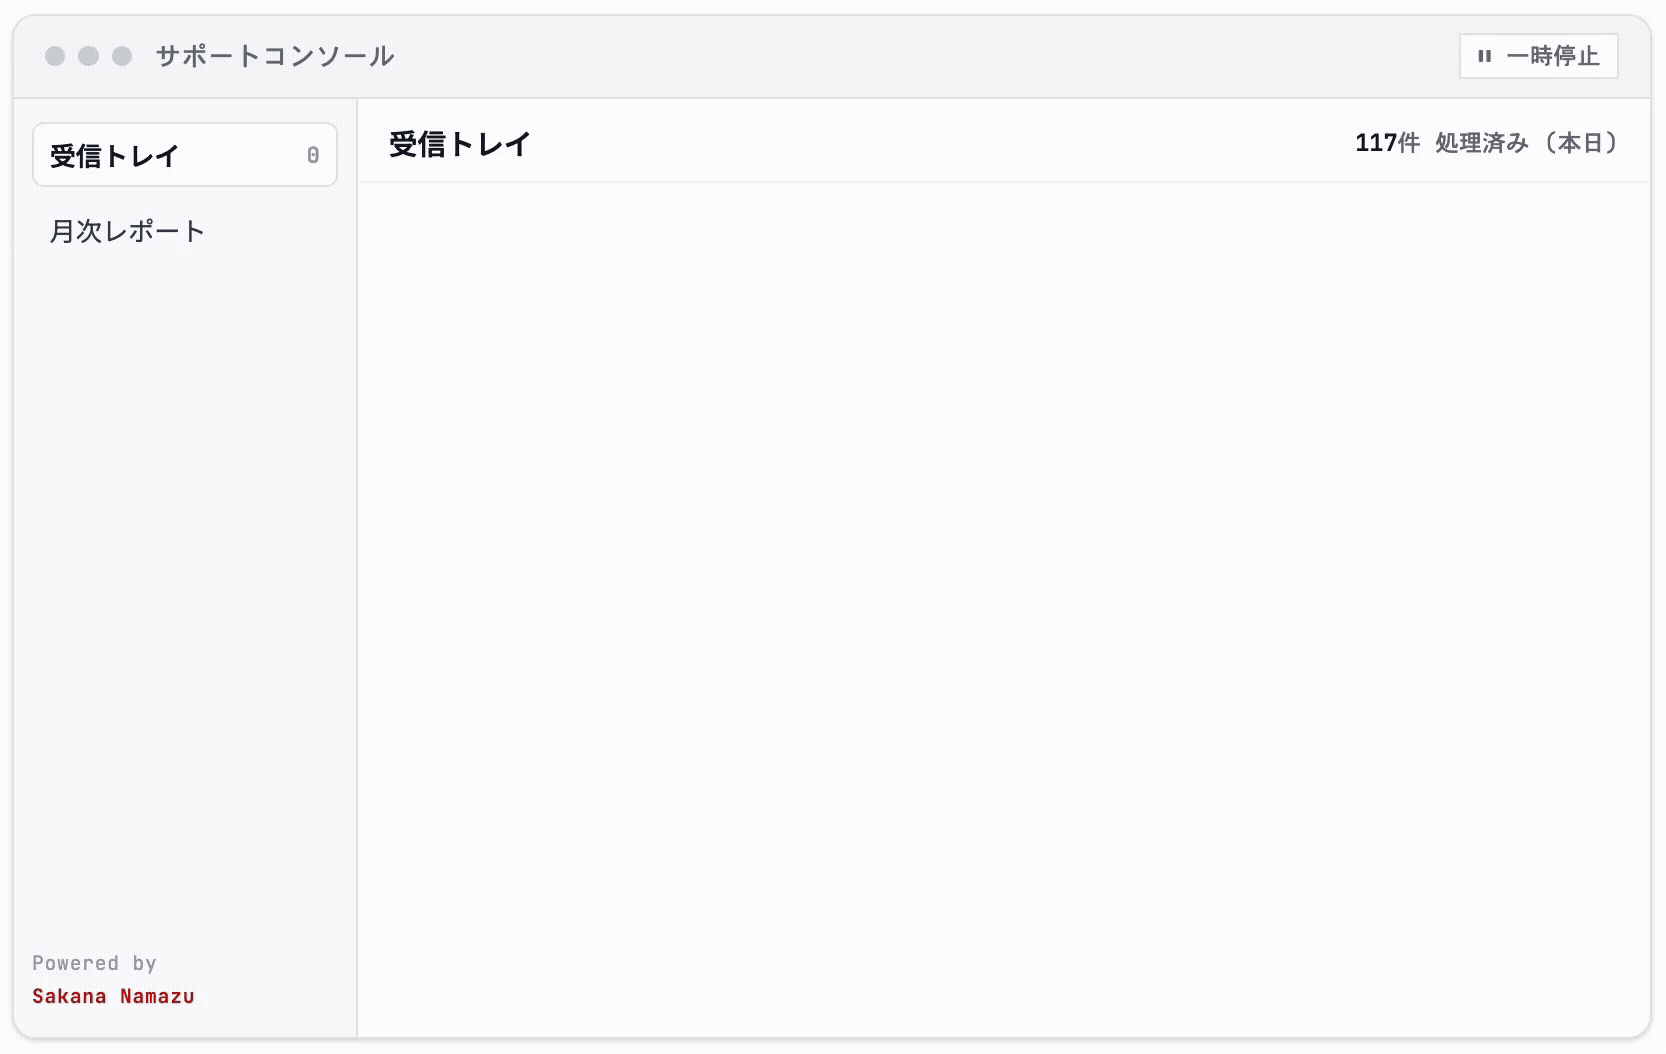Click the rightmost gray window dot

(x=122, y=56)
